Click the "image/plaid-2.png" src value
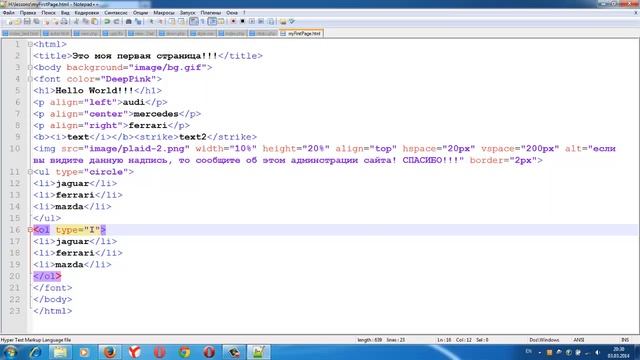 (137, 149)
